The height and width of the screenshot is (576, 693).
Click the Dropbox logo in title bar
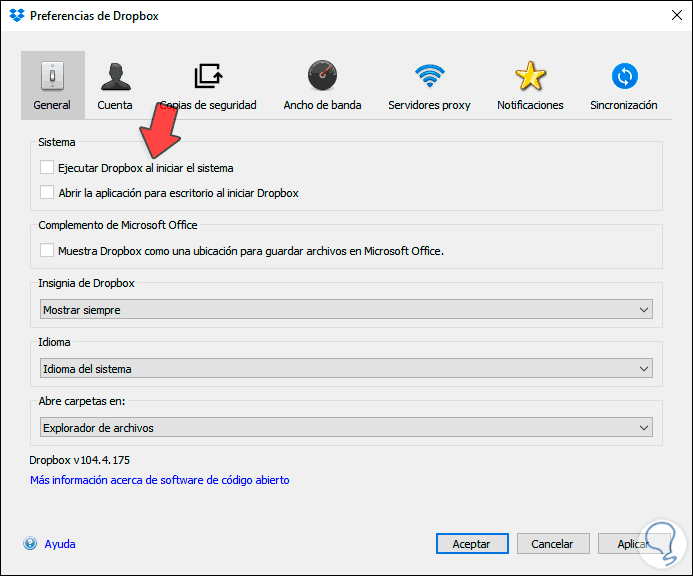point(17,15)
